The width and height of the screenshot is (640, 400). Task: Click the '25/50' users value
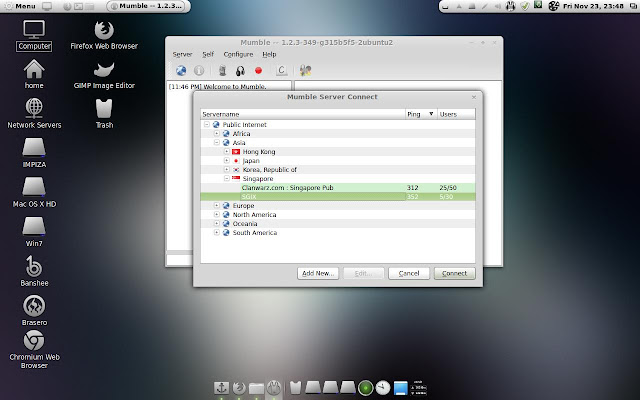tap(448, 188)
